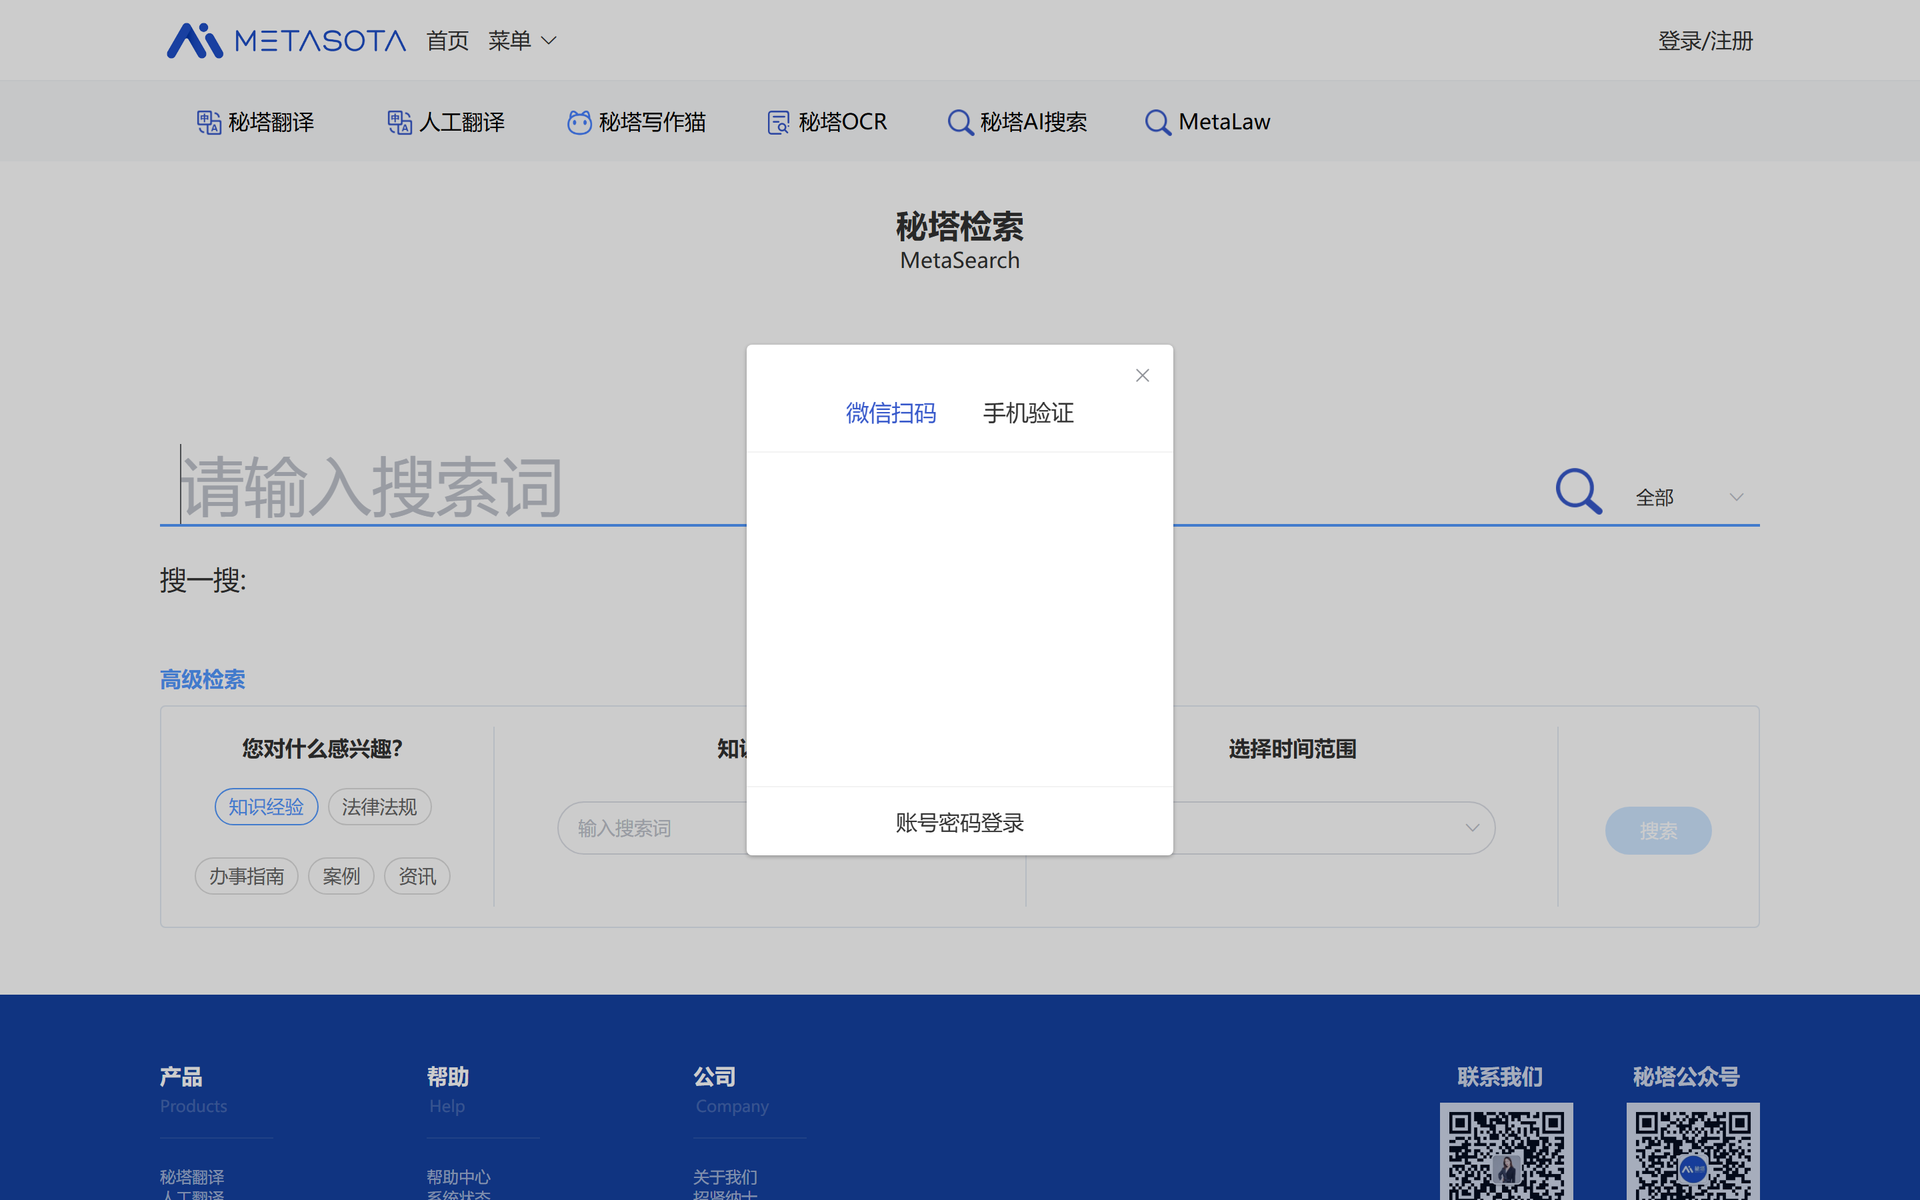
Task: Select the 资讯 interest tag
Action: [x=417, y=876]
